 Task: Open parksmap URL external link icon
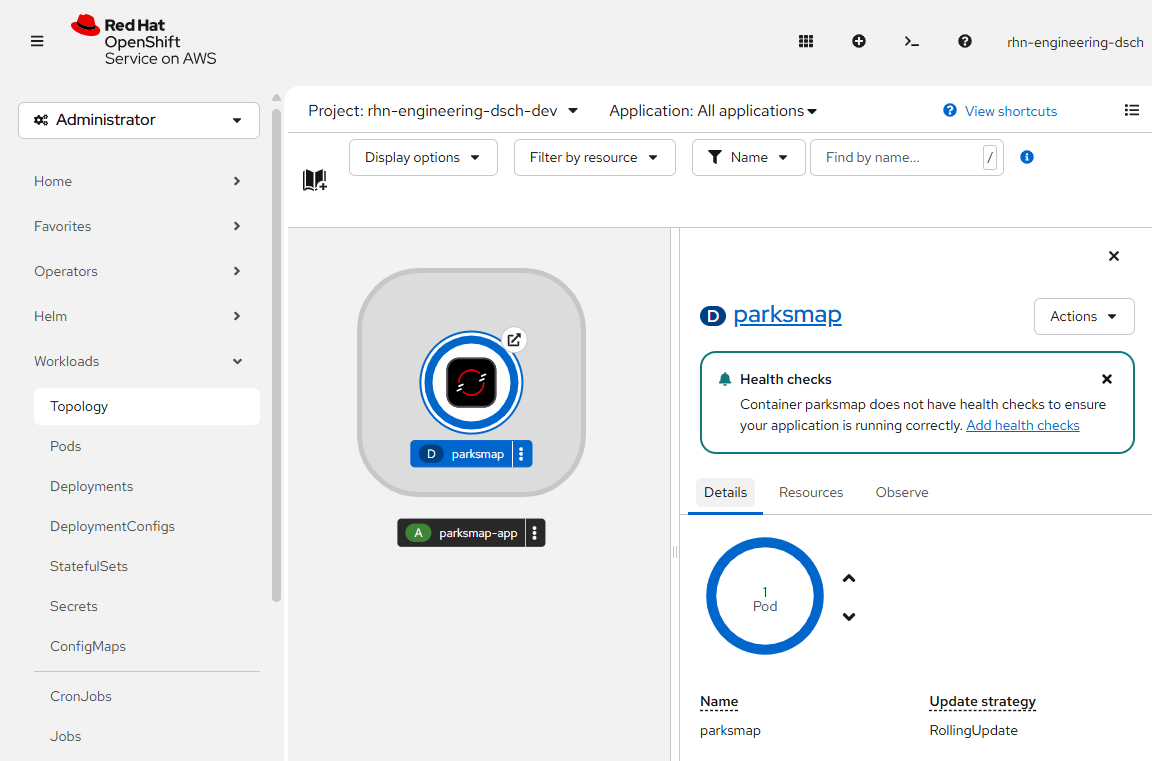pos(514,339)
